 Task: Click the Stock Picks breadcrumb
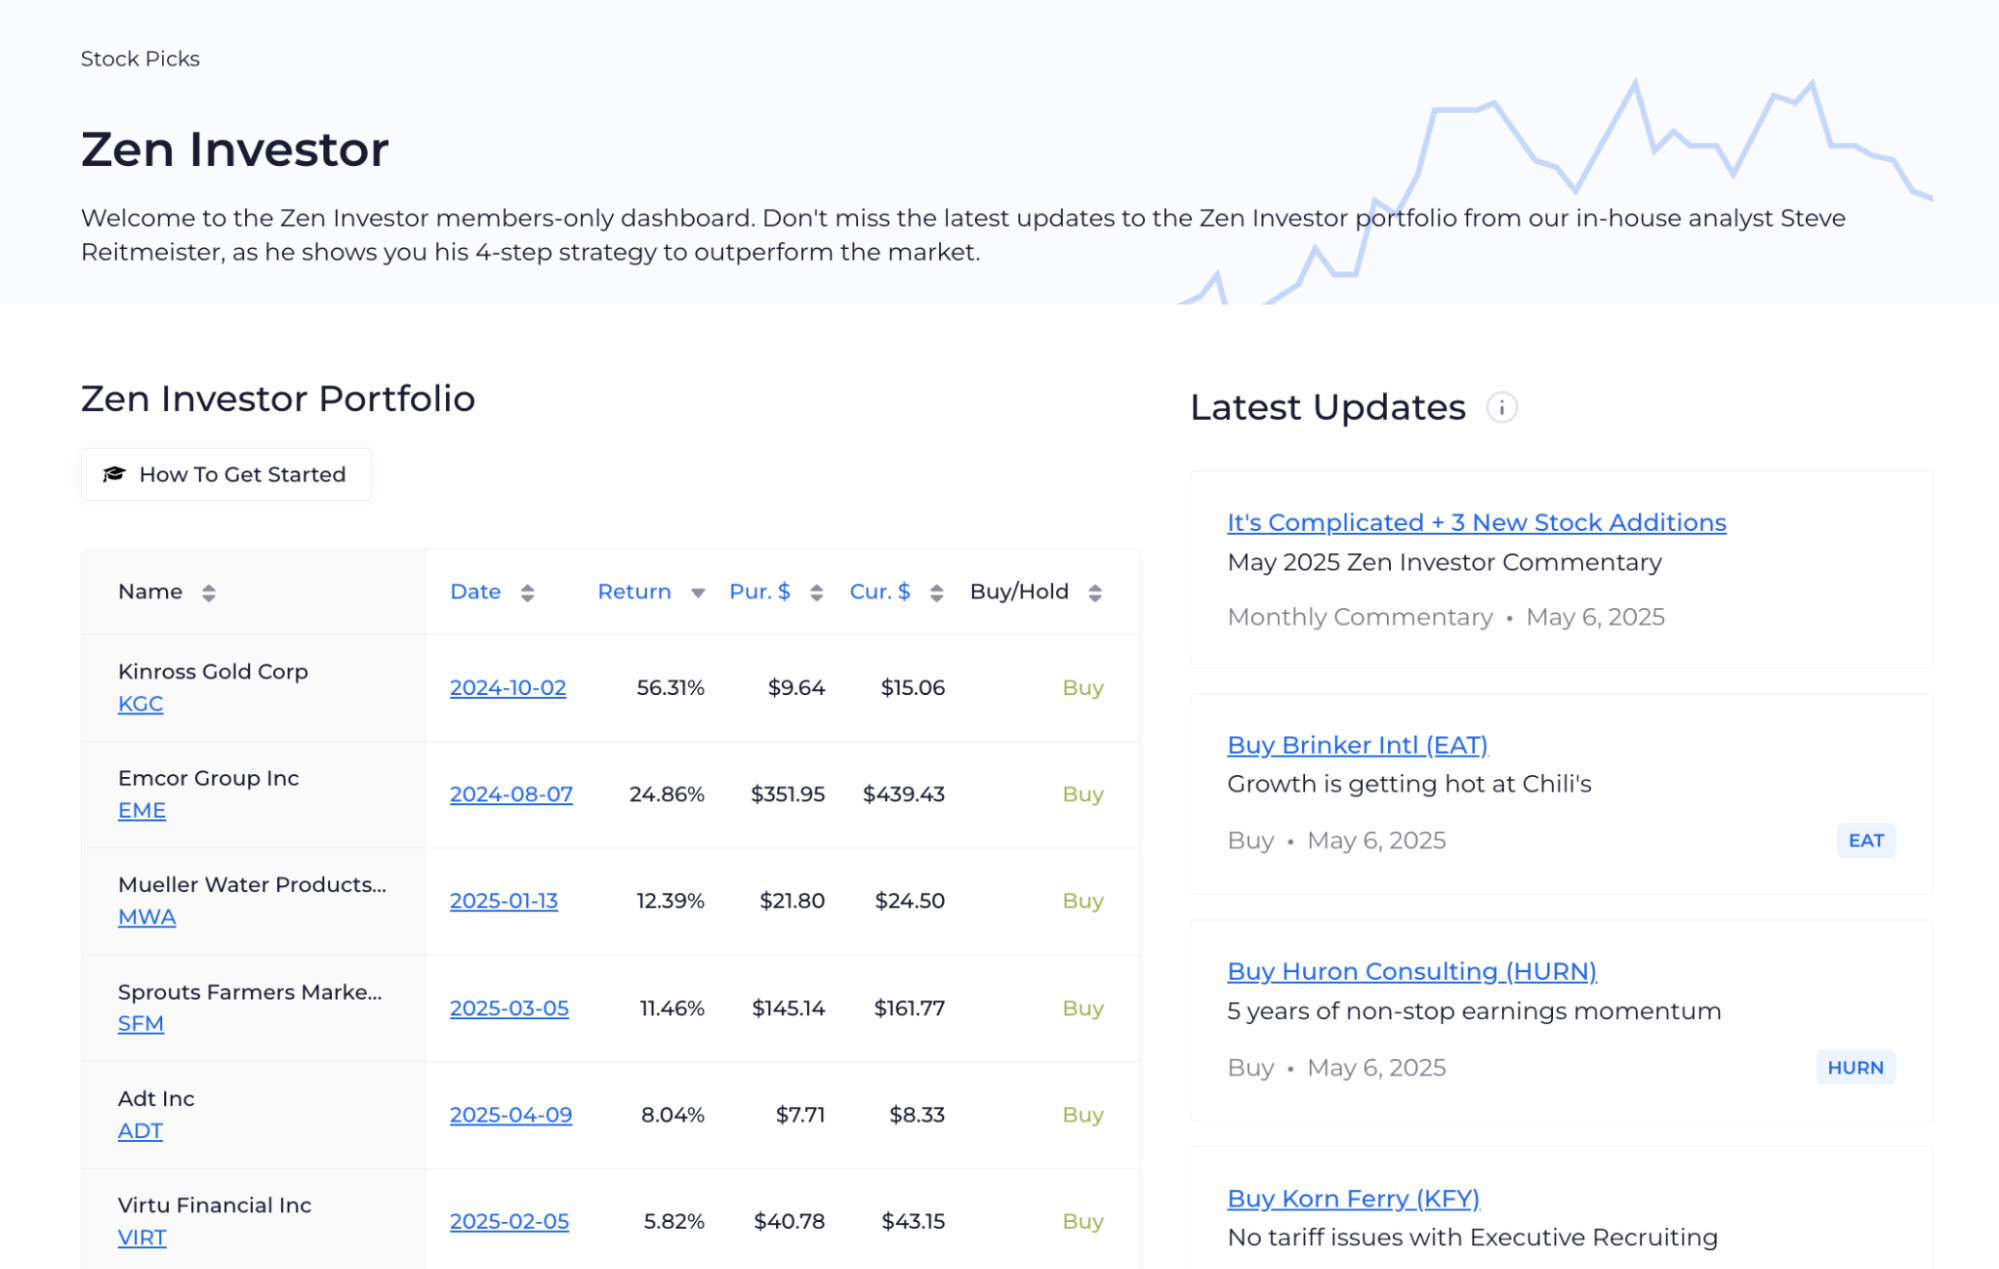(x=140, y=59)
